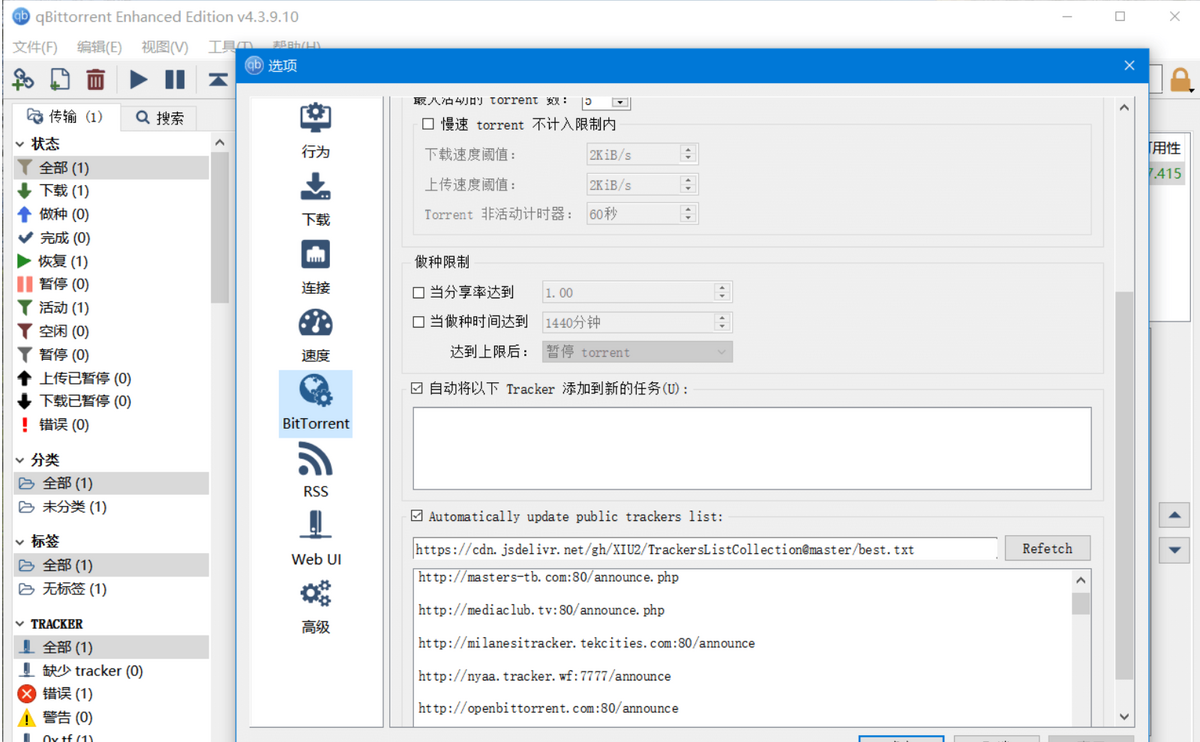Enable 当分享率达到 checkbox
The height and width of the screenshot is (742, 1200).
coord(419,293)
